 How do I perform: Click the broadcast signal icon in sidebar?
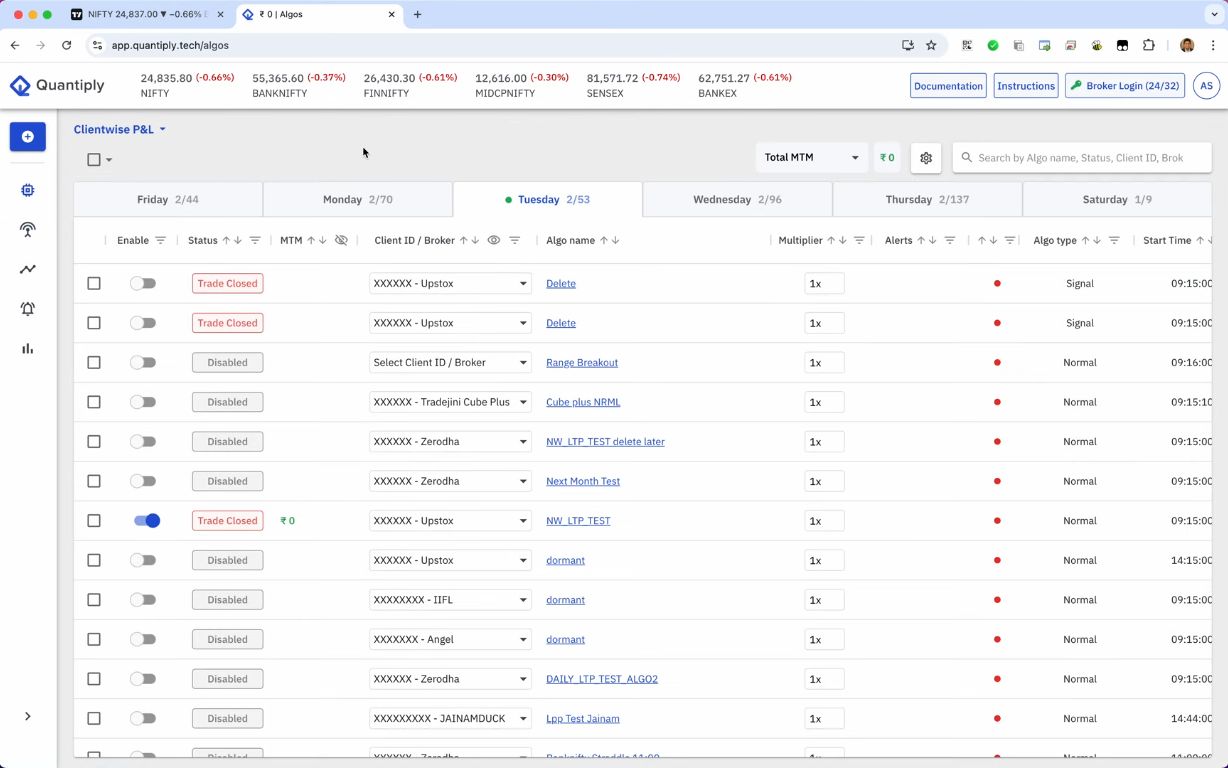coord(27,229)
